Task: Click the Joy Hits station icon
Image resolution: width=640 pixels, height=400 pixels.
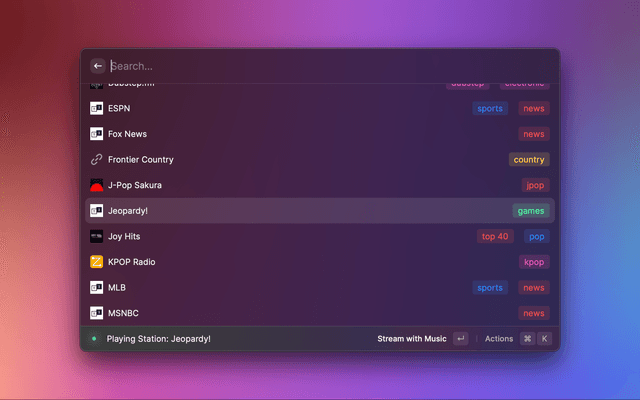Action: coord(97,237)
